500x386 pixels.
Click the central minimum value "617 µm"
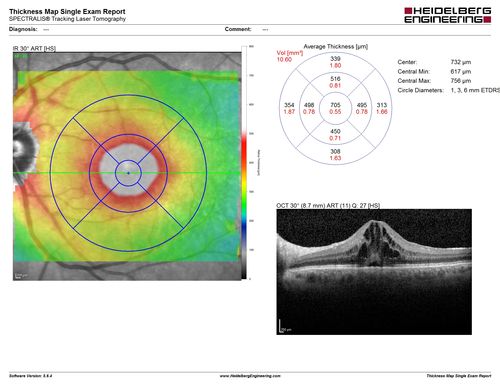(461, 71)
